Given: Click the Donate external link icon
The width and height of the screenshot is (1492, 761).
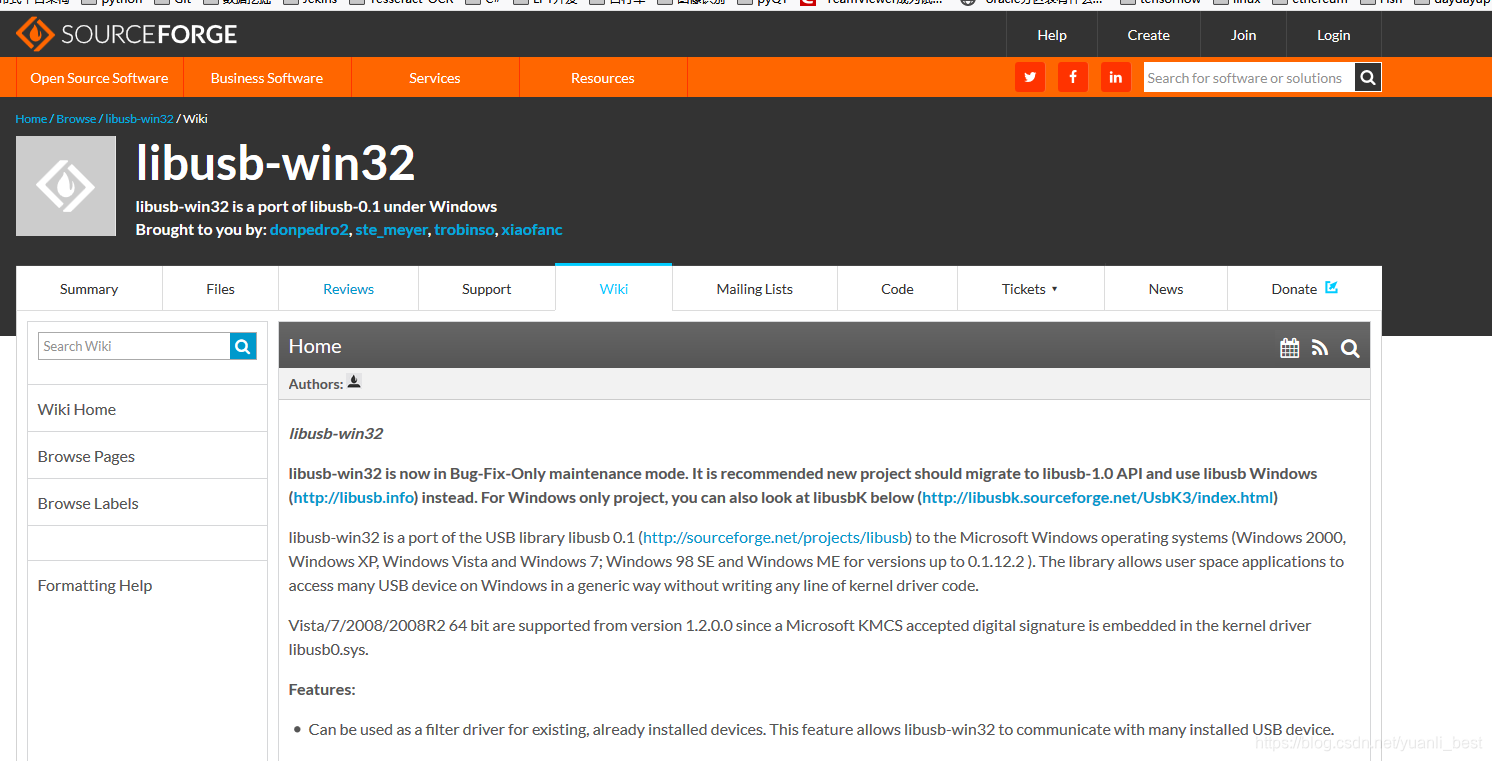Looking at the screenshot, I should click(1331, 287).
